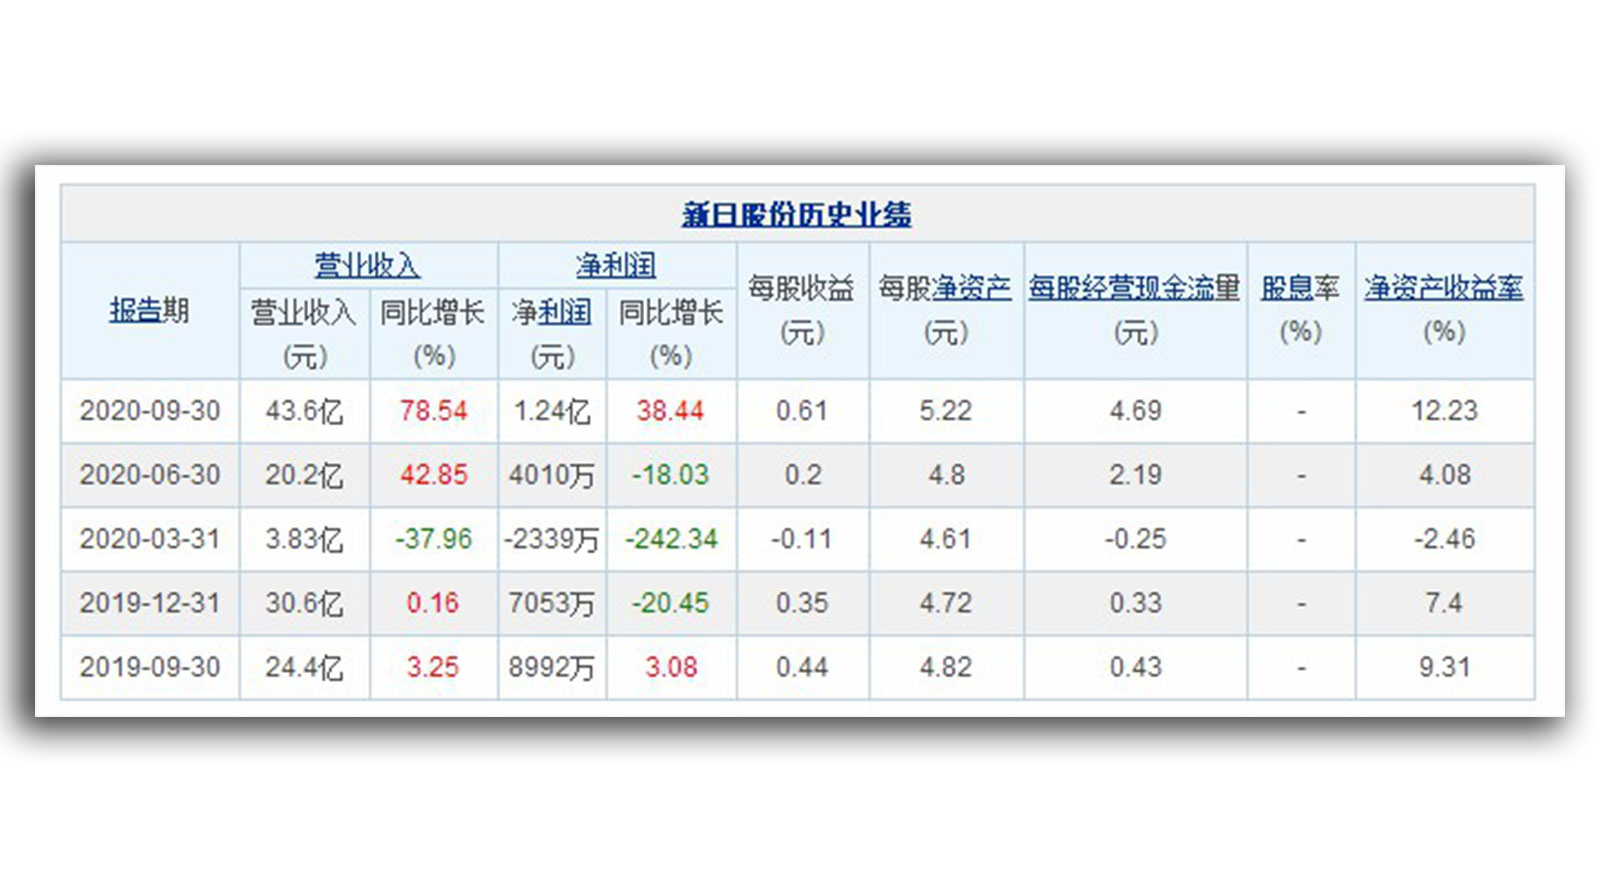This screenshot has height=882, width=1600.
Task: Click the 4.61 net assets per share value
Action: (x=946, y=539)
